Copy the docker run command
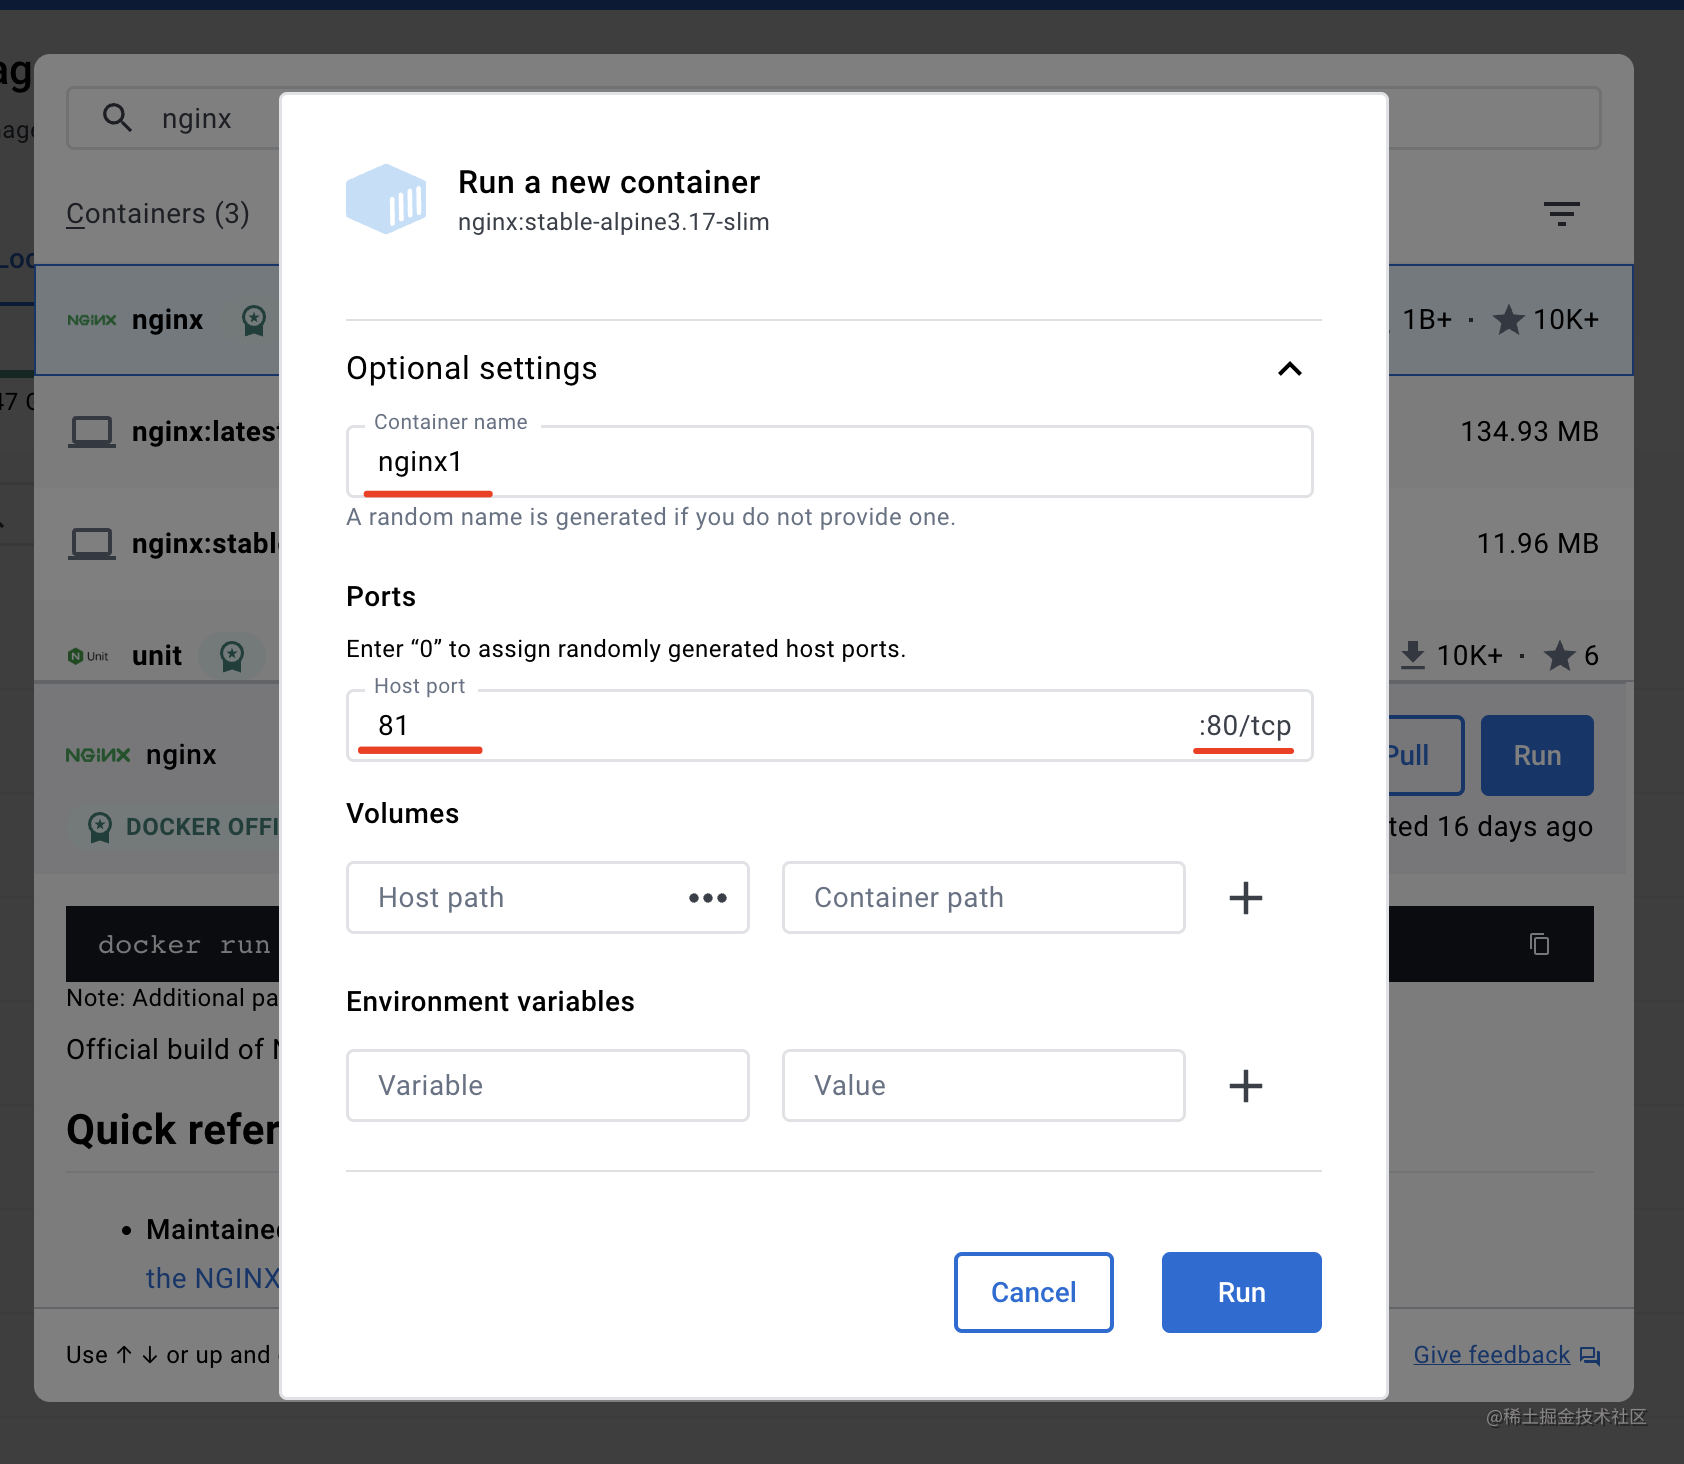This screenshot has height=1464, width=1684. click(x=1539, y=944)
